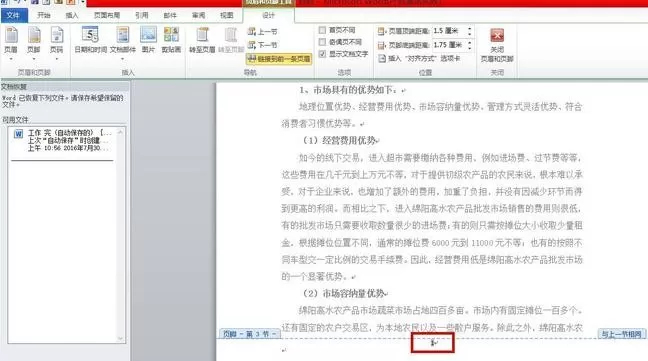Expand the 文档部件 (Quick Parts) menu
Screen dimensions: 648x361
[x=123, y=43]
